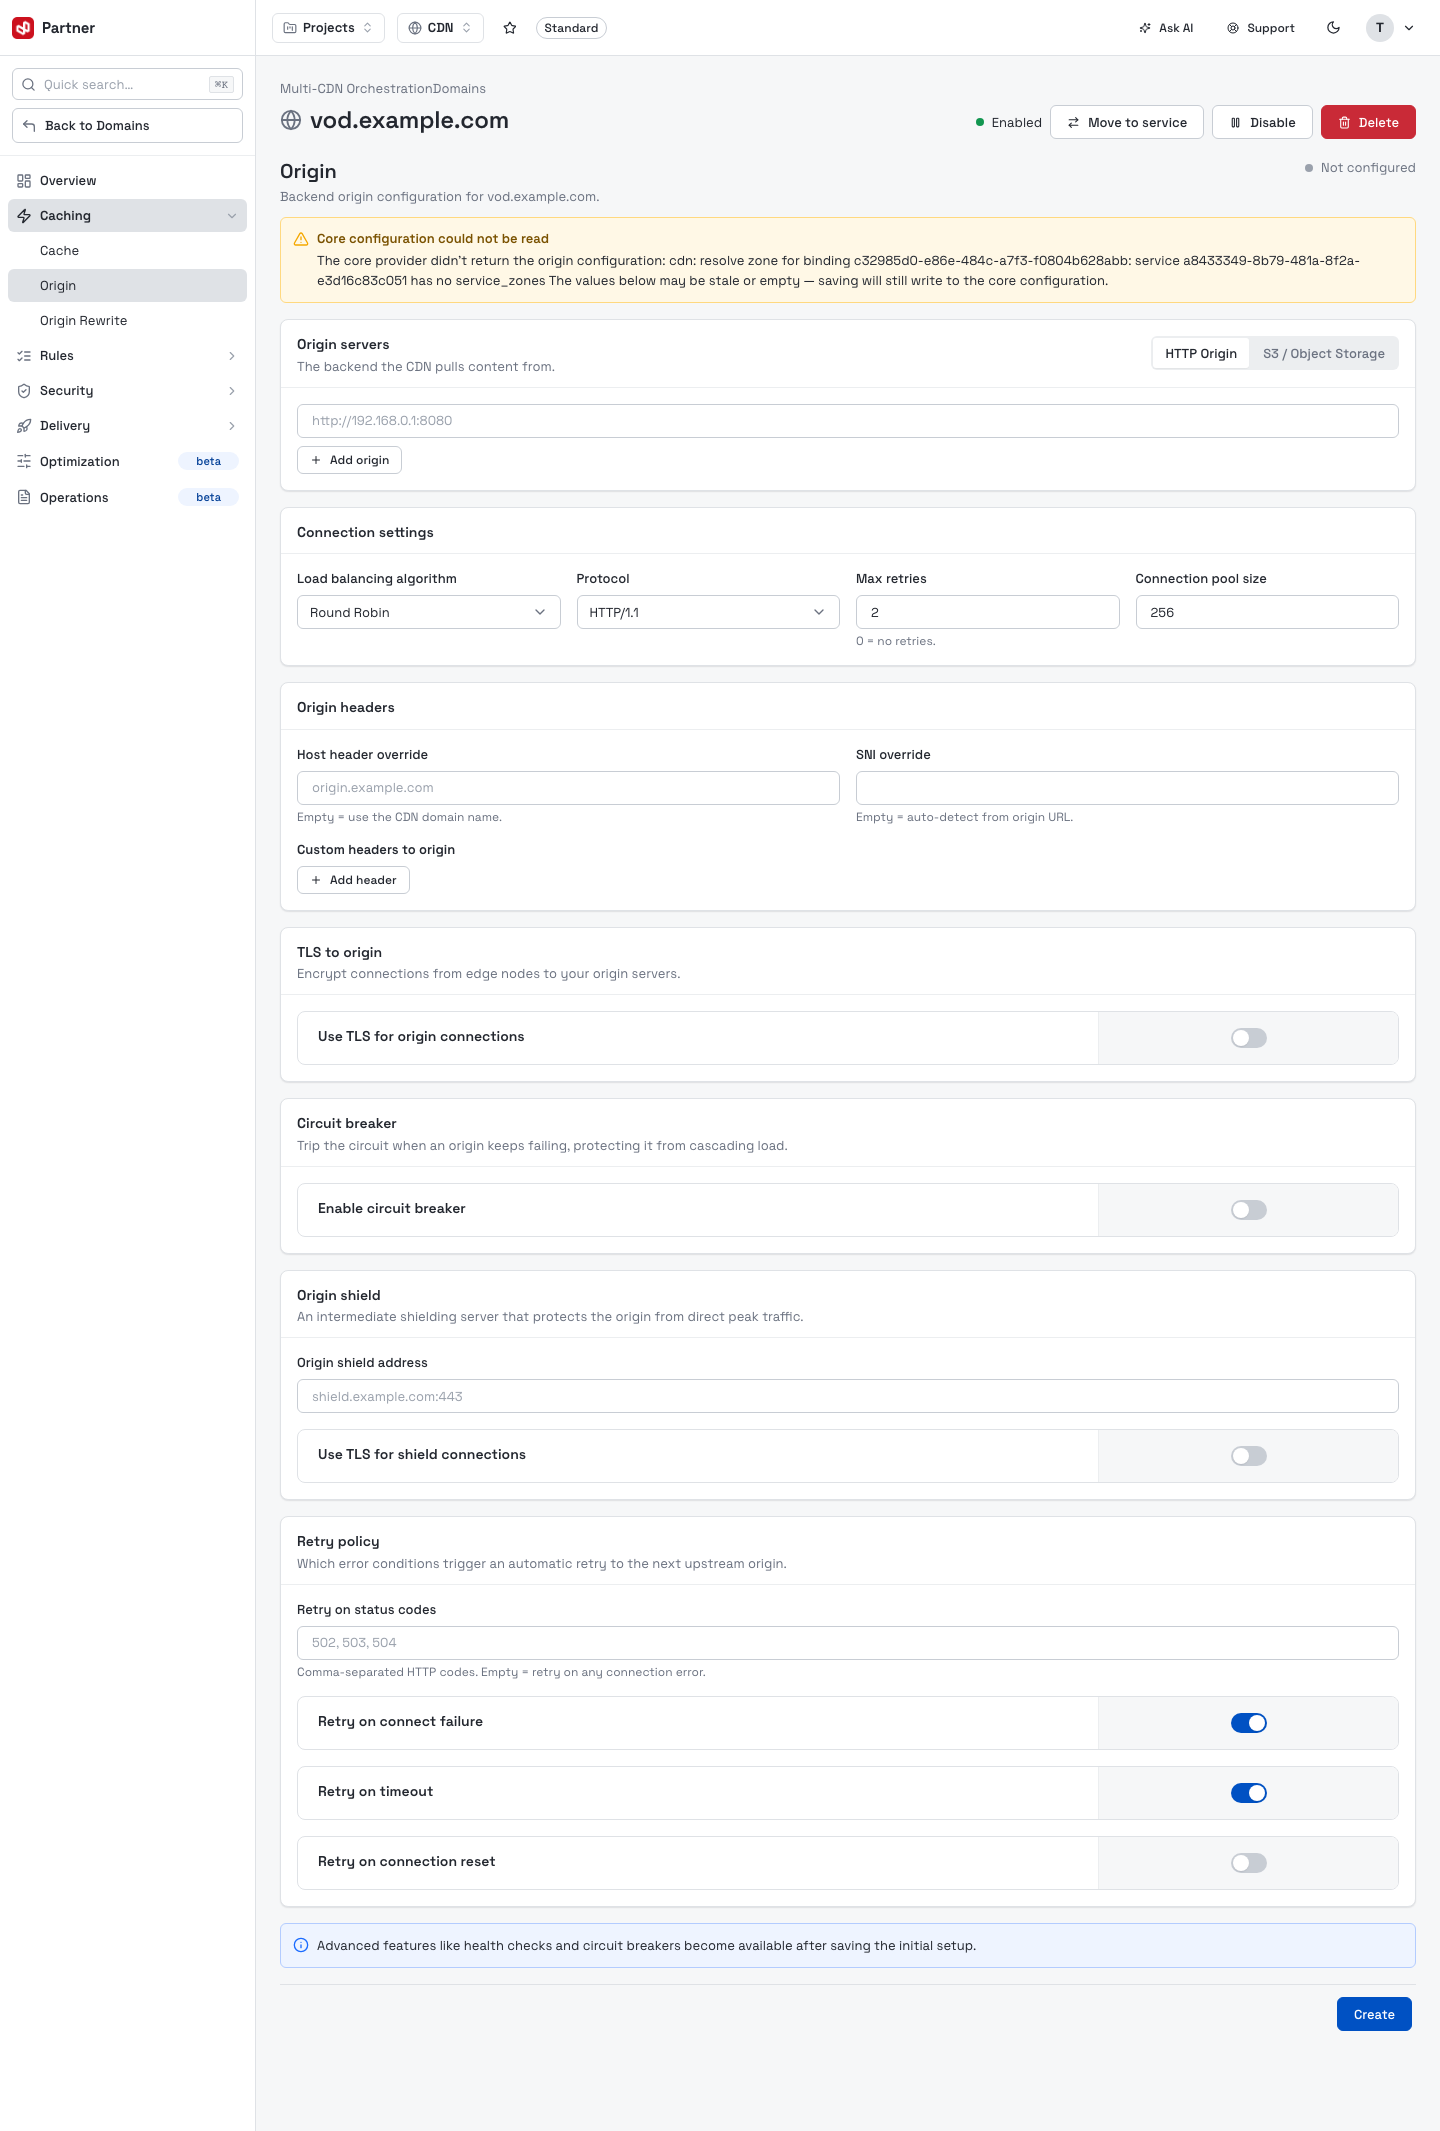Click the search magnifier icon
The width and height of the screenshot is (1440, 2131).
(29, 85)
